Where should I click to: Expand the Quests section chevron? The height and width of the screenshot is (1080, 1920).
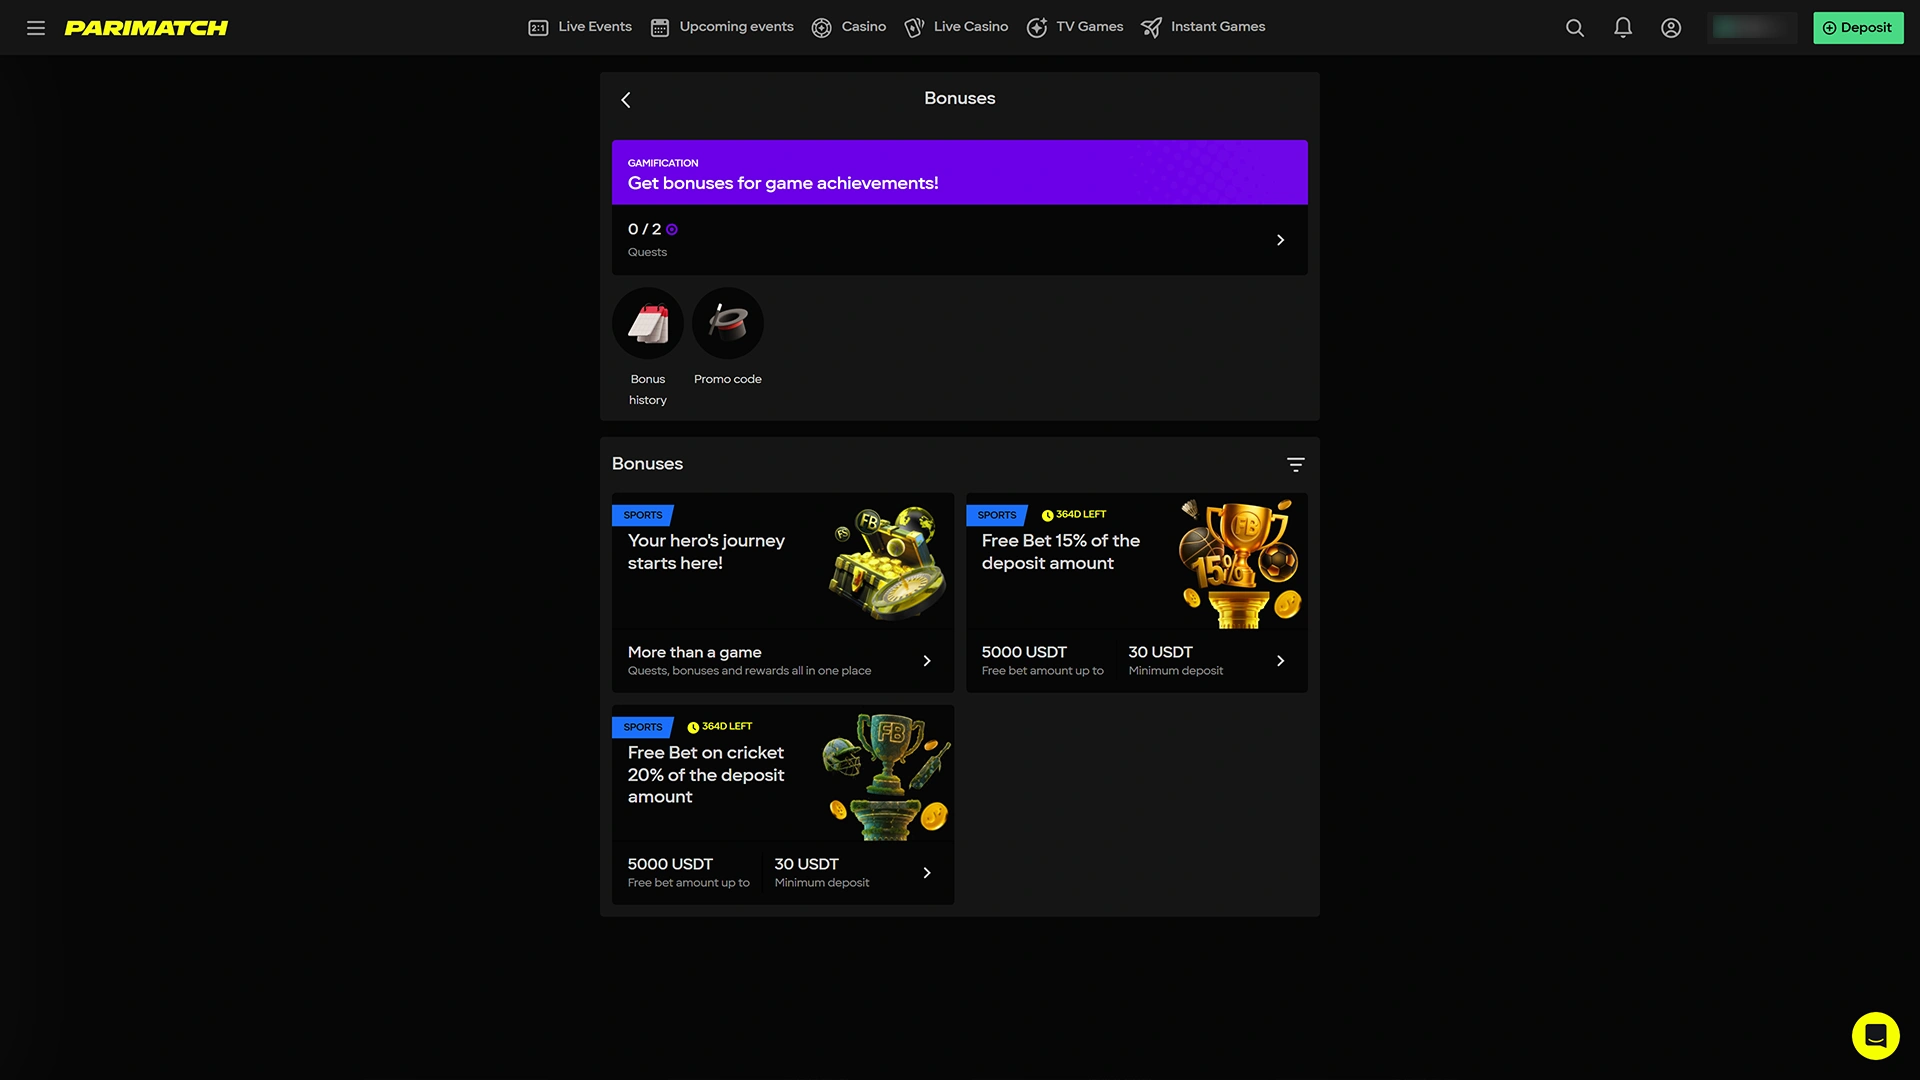click(1280, 240)
